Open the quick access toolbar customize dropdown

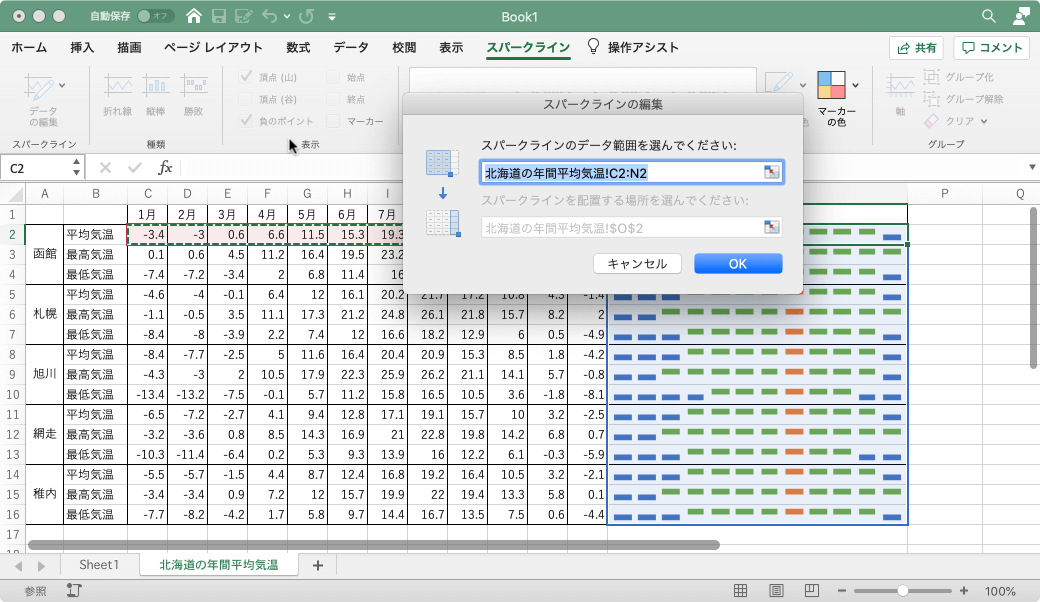coord(332,17)
